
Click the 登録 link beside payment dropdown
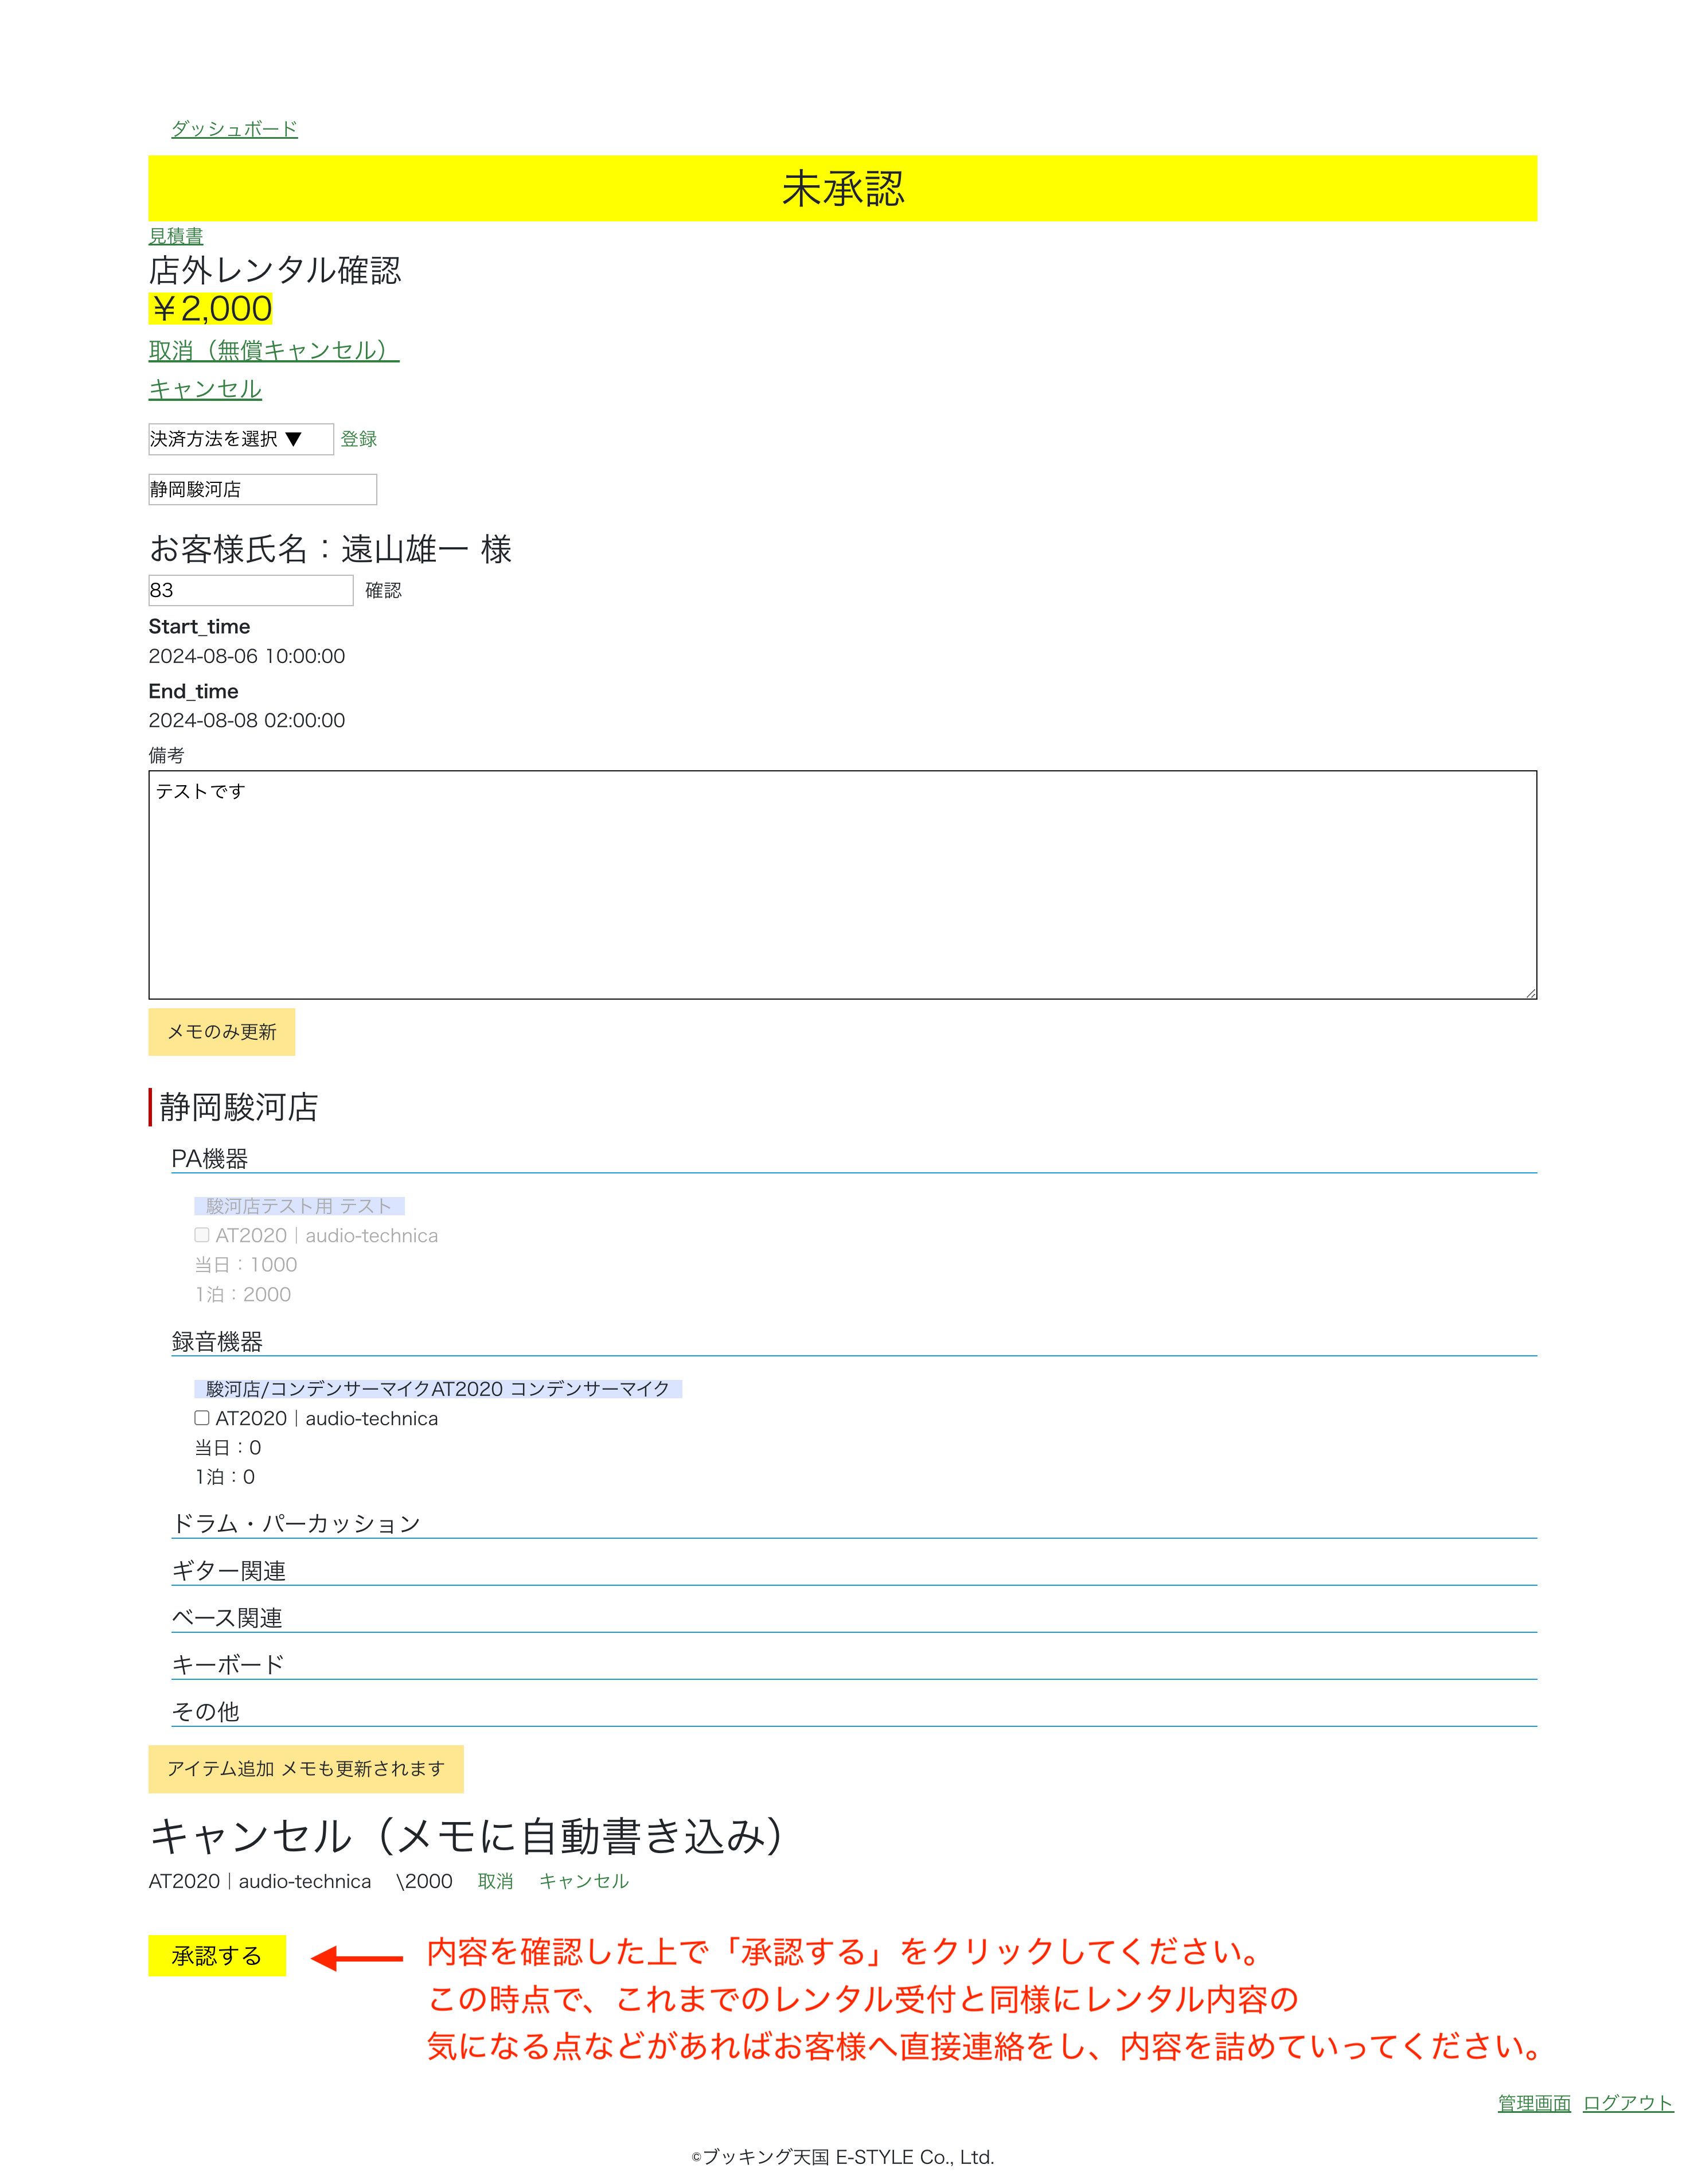tap(358, 439)
